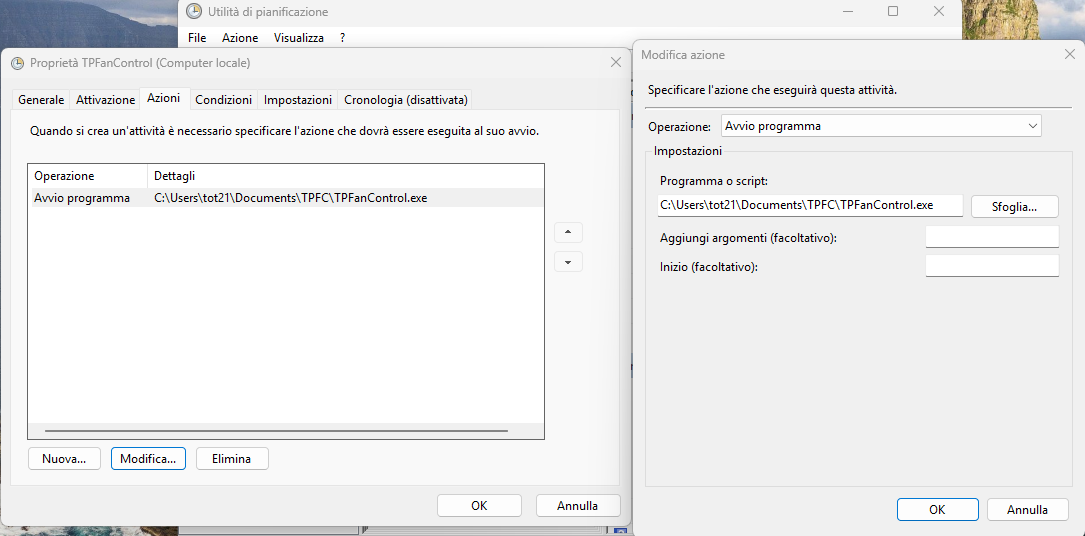1085x536 pixels.
Task: Open the Azione menu
Action: (x=240, y=38)
